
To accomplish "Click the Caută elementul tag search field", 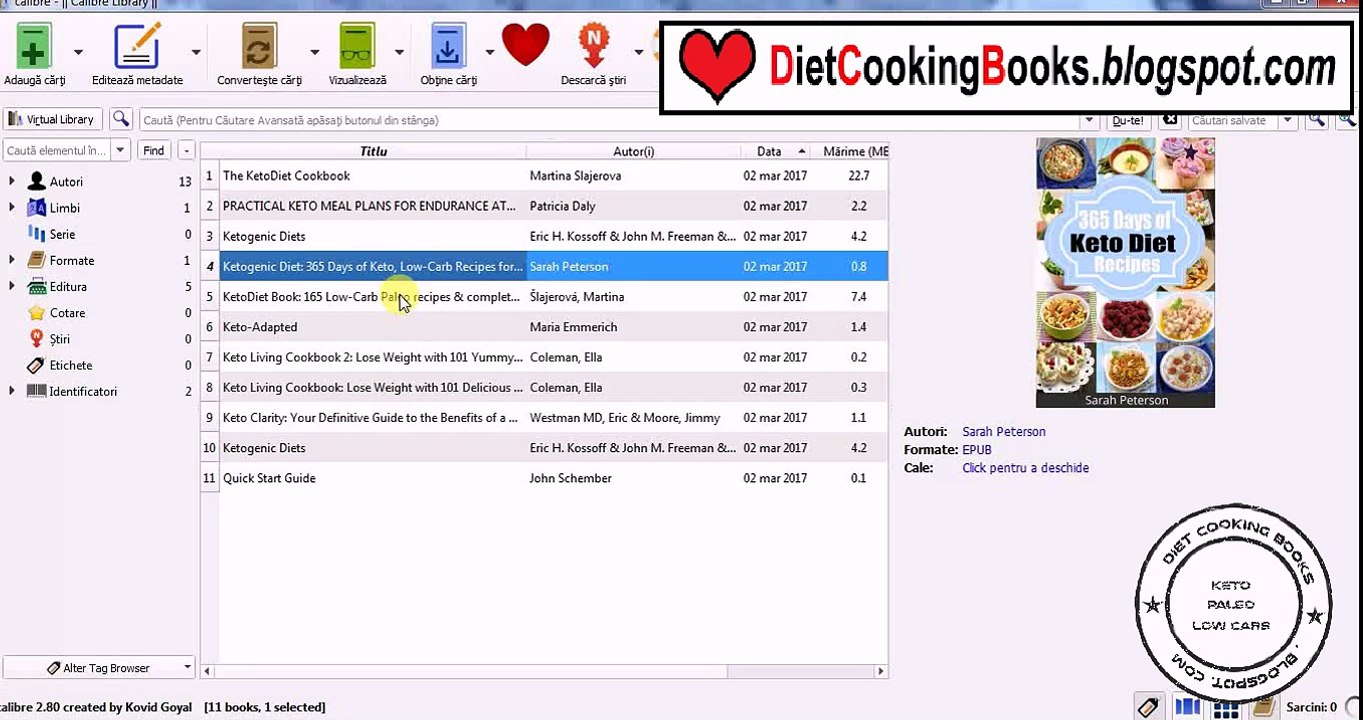I will pyautogui.click(x=57, y=150).
